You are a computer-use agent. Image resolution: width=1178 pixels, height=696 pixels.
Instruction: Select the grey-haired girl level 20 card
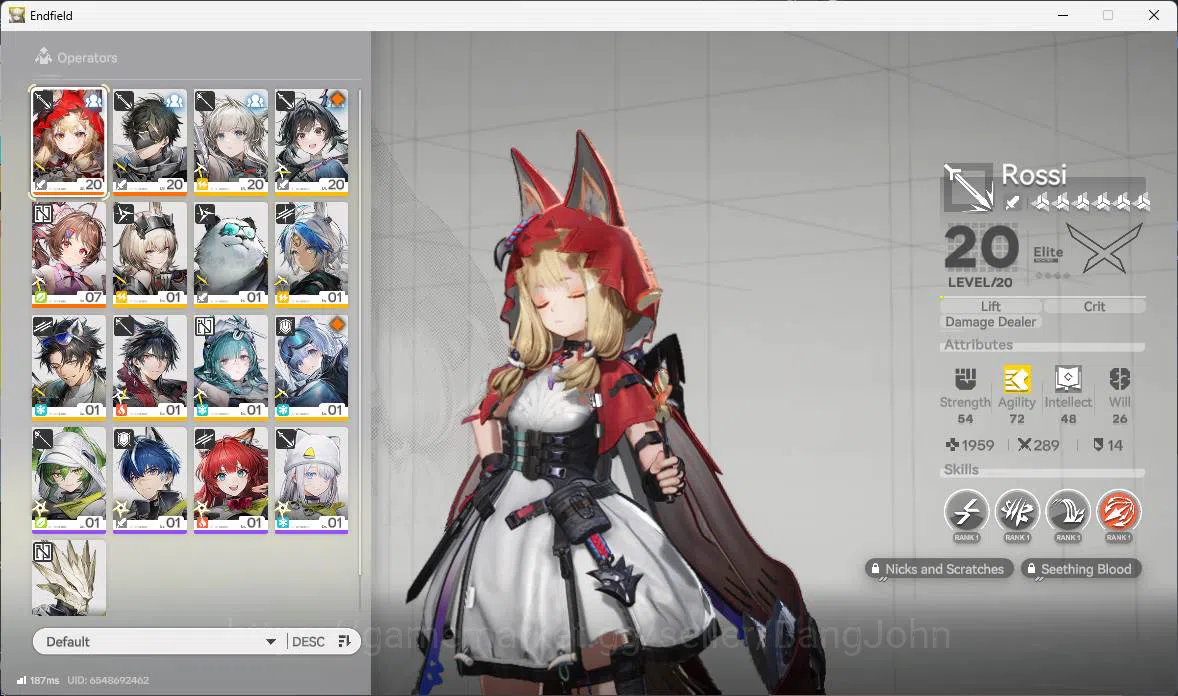[x=231, y=142]
